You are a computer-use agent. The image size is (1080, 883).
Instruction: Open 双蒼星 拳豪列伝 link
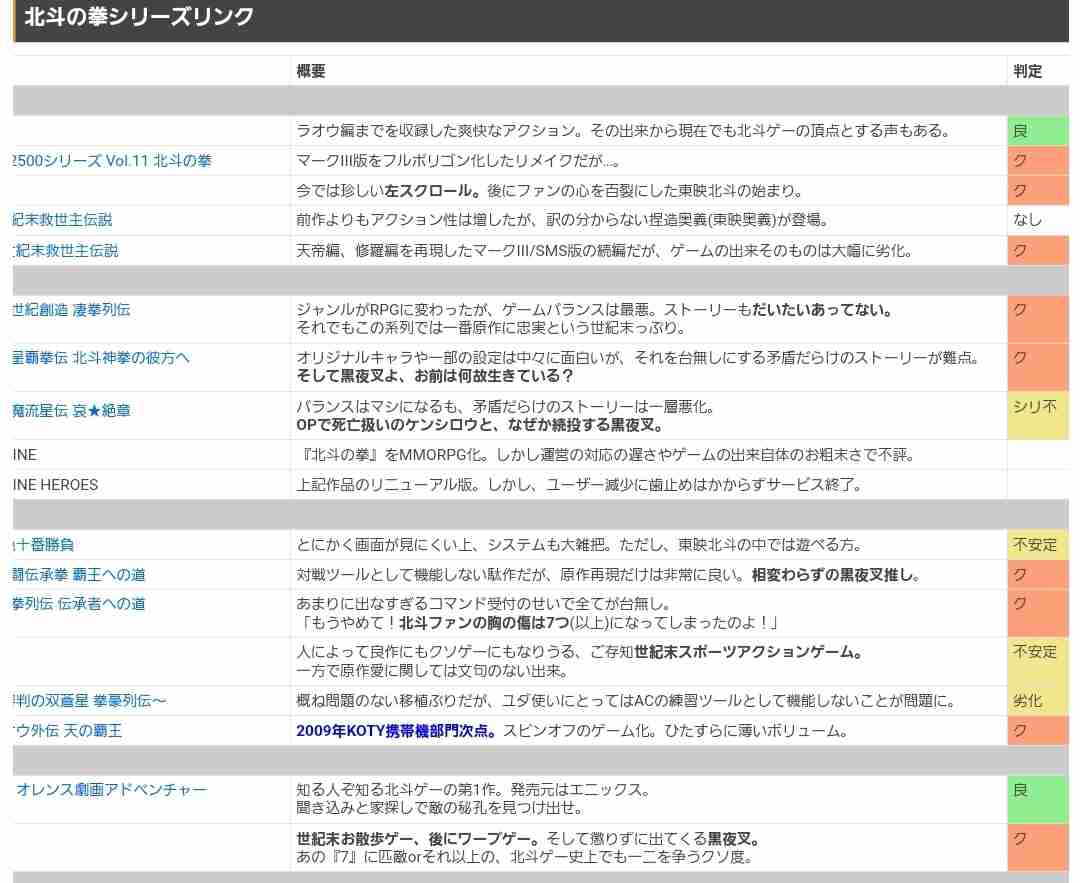(x=90, y=701)
